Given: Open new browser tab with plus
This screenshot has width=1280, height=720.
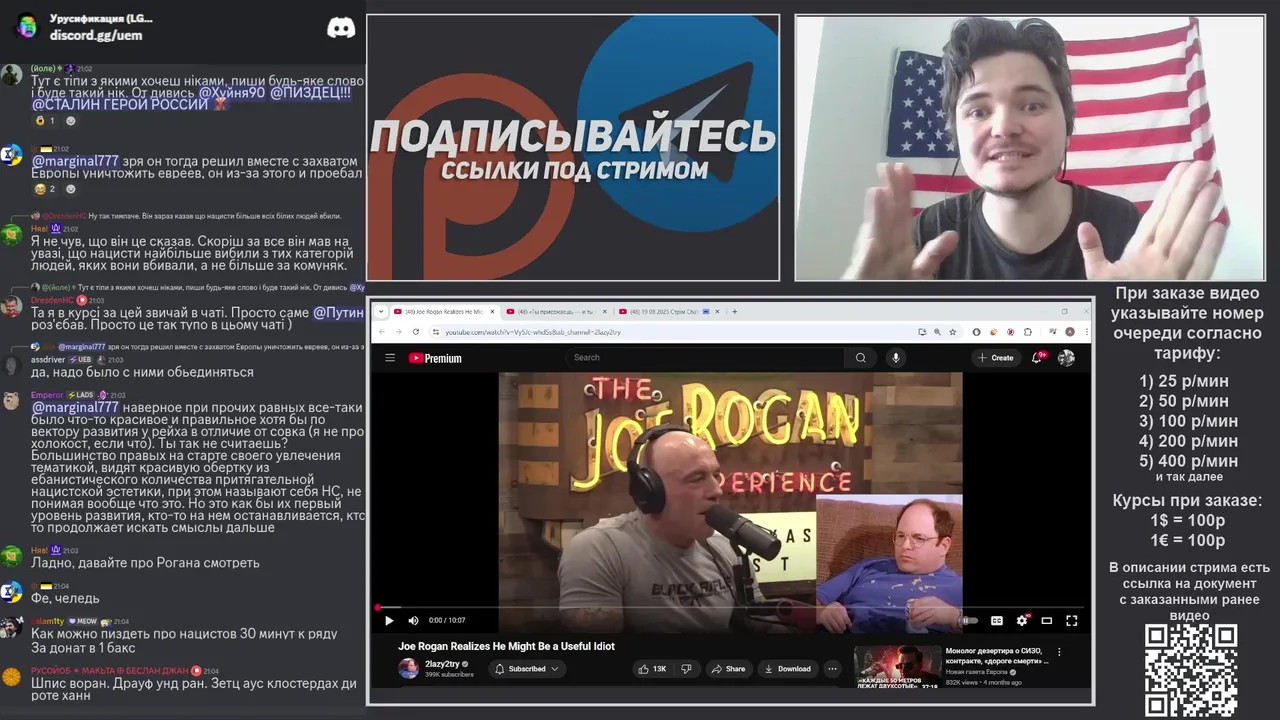Looking at the screenshot, I should click(x=734, y=311).
